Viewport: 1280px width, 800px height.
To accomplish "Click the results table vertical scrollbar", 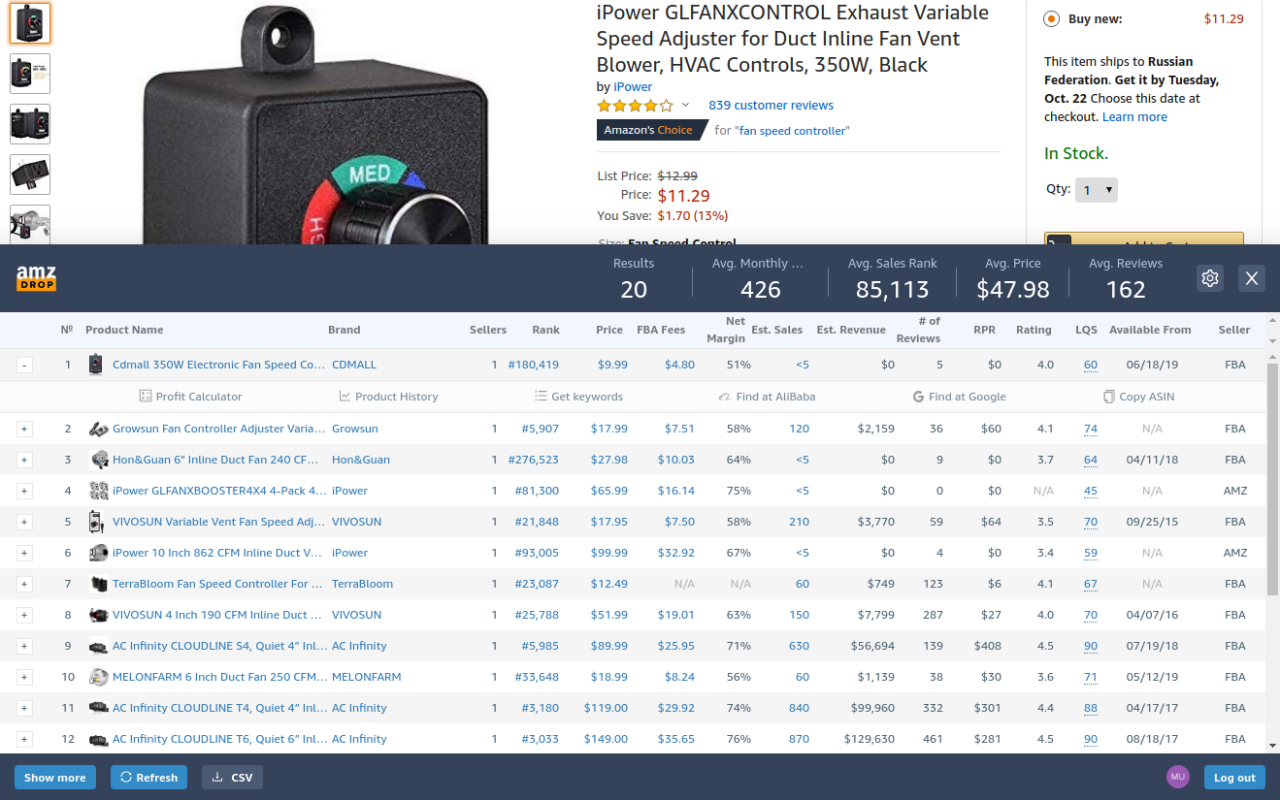I will click(1273, 480).
